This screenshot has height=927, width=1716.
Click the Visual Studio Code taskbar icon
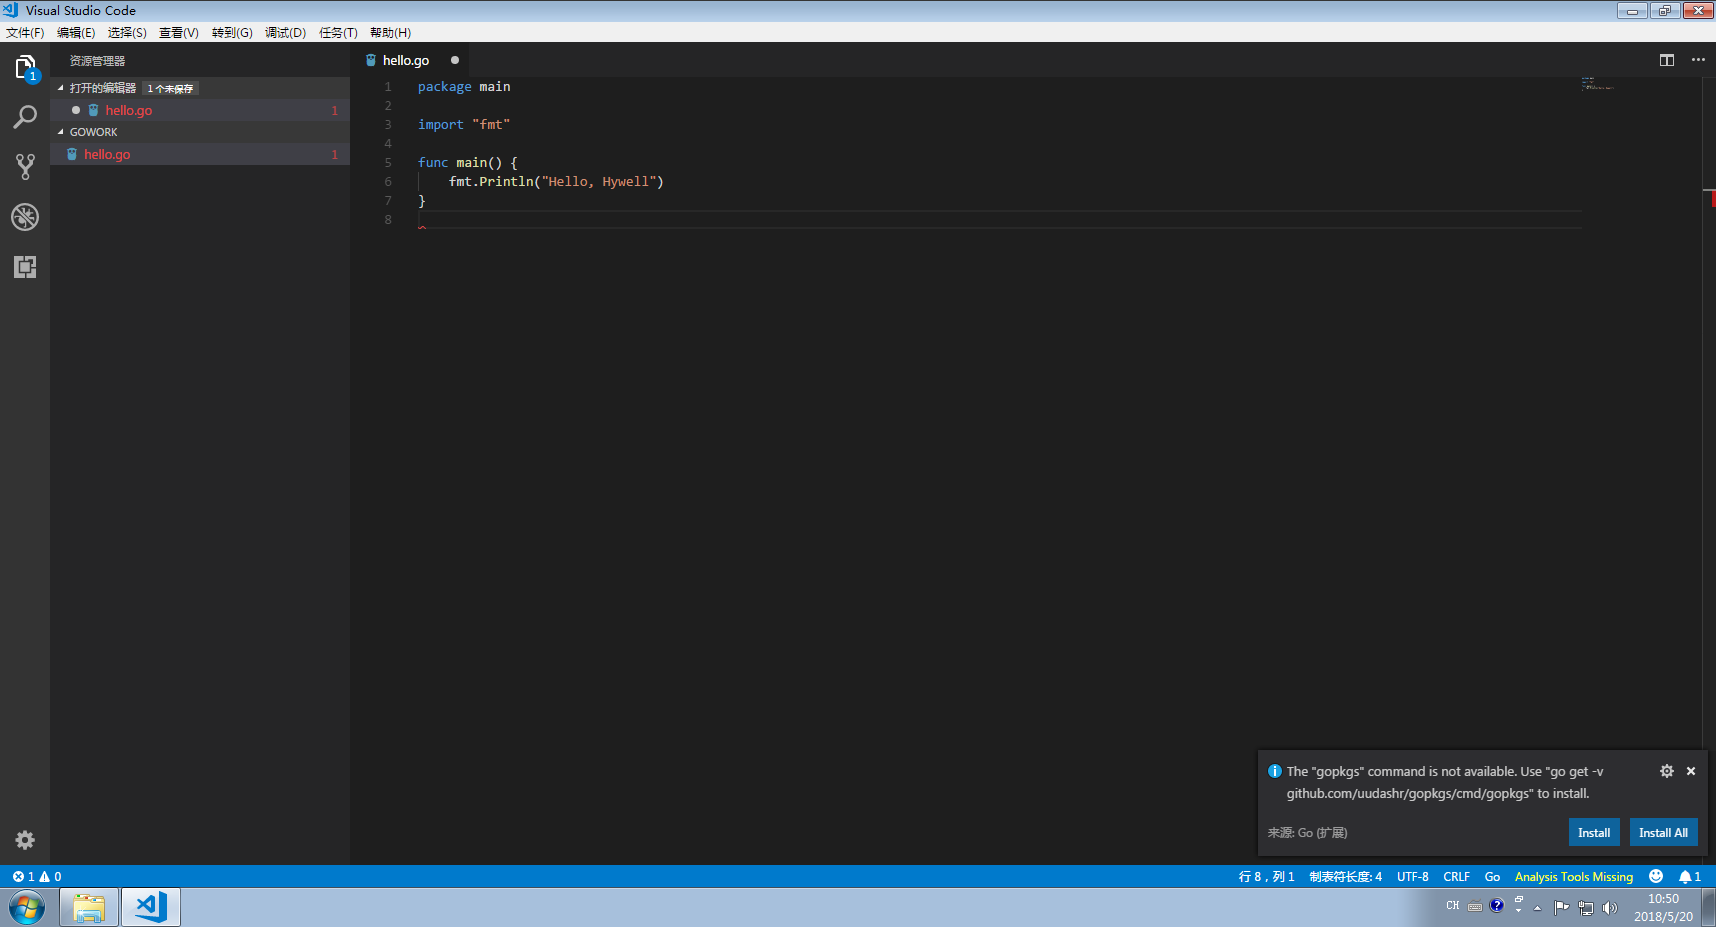pos(150,907)
